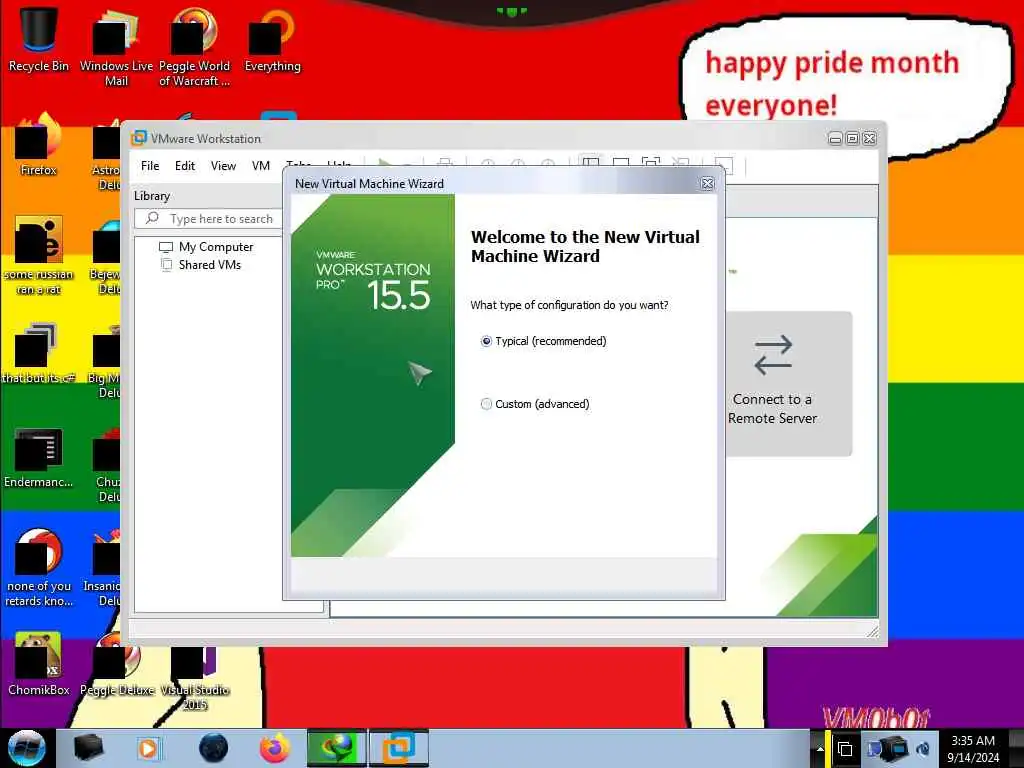Image resolution: width=1024 pixels, height=768 pixels.
Task: Close the New Virtual Machine Wizard dialog
Action: point(707,184)
